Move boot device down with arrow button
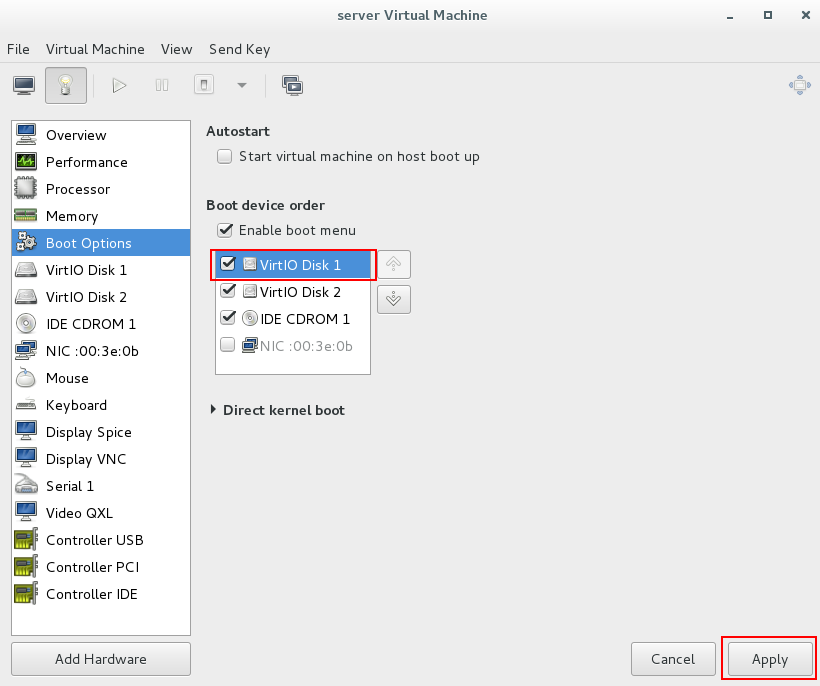This screenshot has width=820, height=686. 394,300
